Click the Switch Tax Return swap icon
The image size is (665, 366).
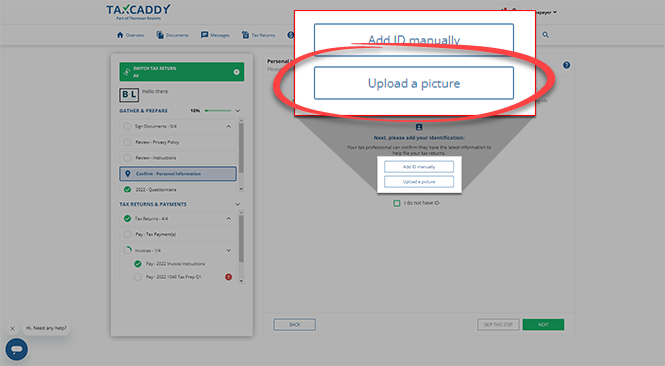click(x=126, y=72)
